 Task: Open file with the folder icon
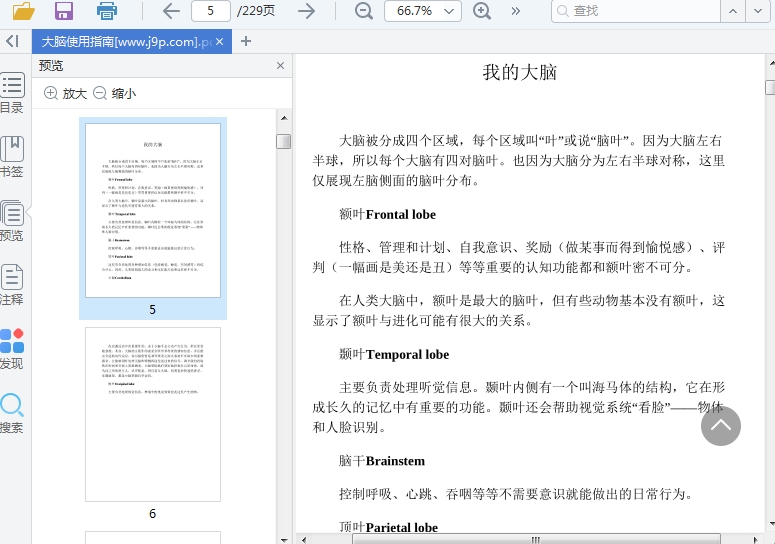pos(23,10)
